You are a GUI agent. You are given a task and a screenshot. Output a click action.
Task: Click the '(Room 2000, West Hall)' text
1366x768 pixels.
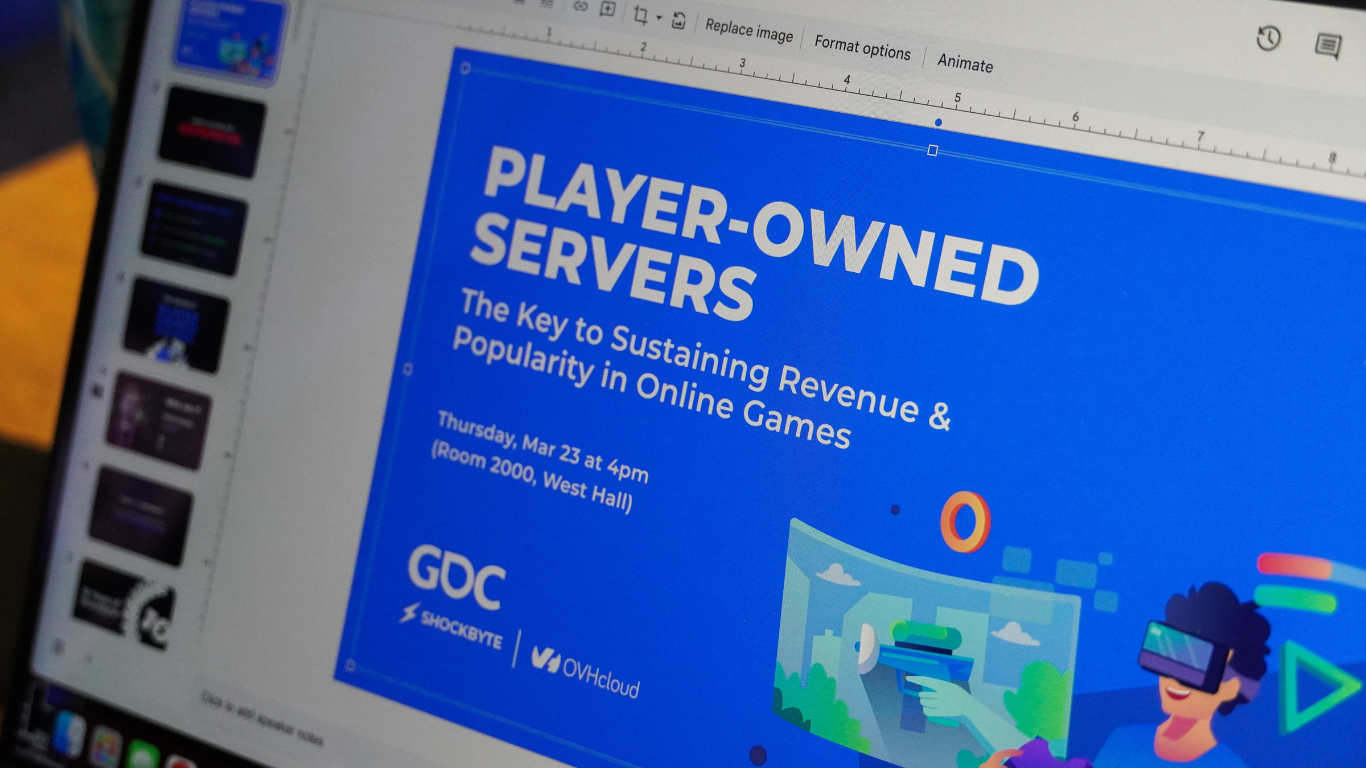point(531,477)
